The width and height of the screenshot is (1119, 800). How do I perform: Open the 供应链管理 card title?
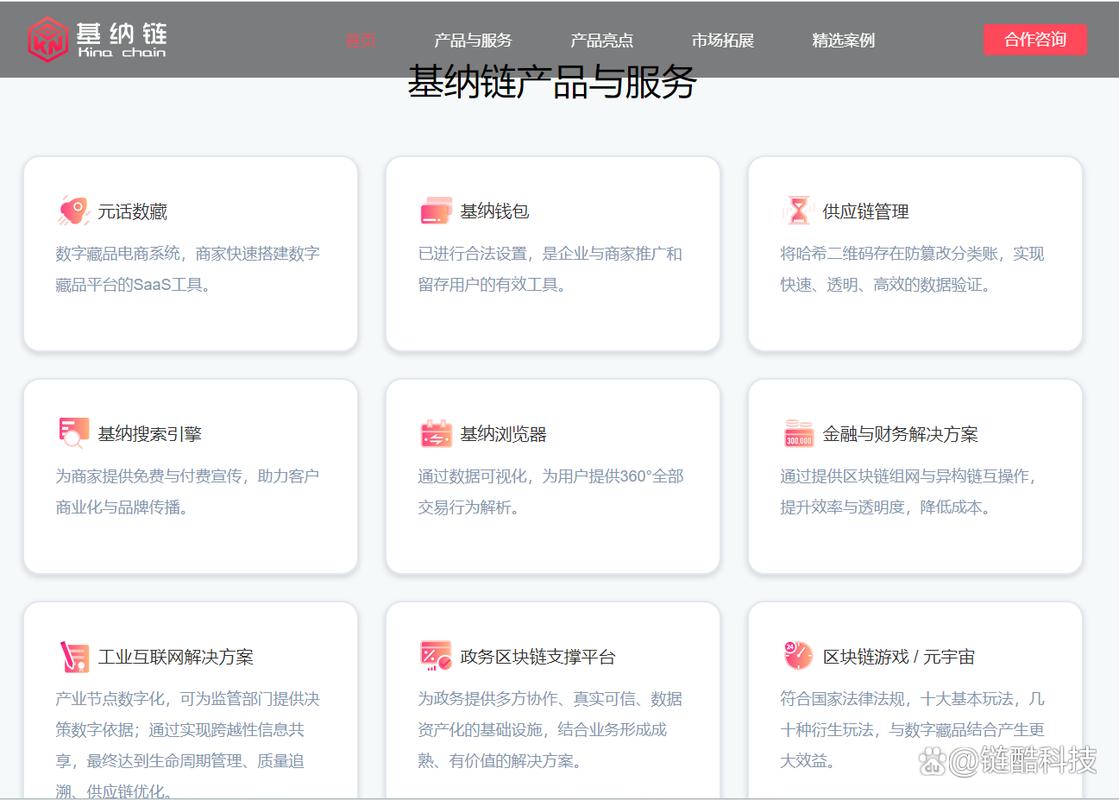click(866, 212)
